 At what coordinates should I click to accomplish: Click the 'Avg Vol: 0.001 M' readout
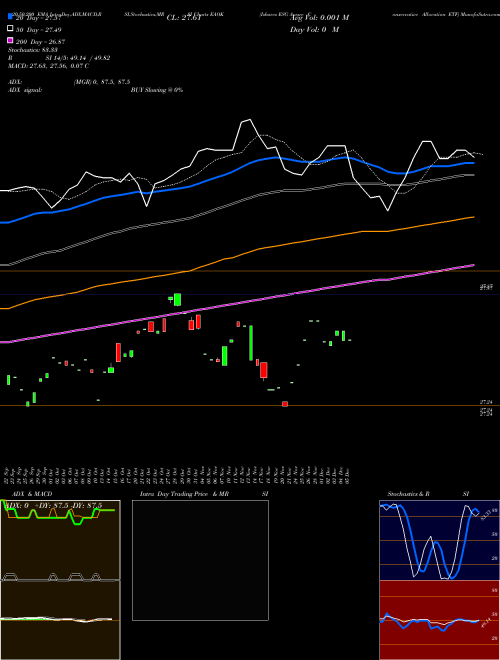[319, 18]
